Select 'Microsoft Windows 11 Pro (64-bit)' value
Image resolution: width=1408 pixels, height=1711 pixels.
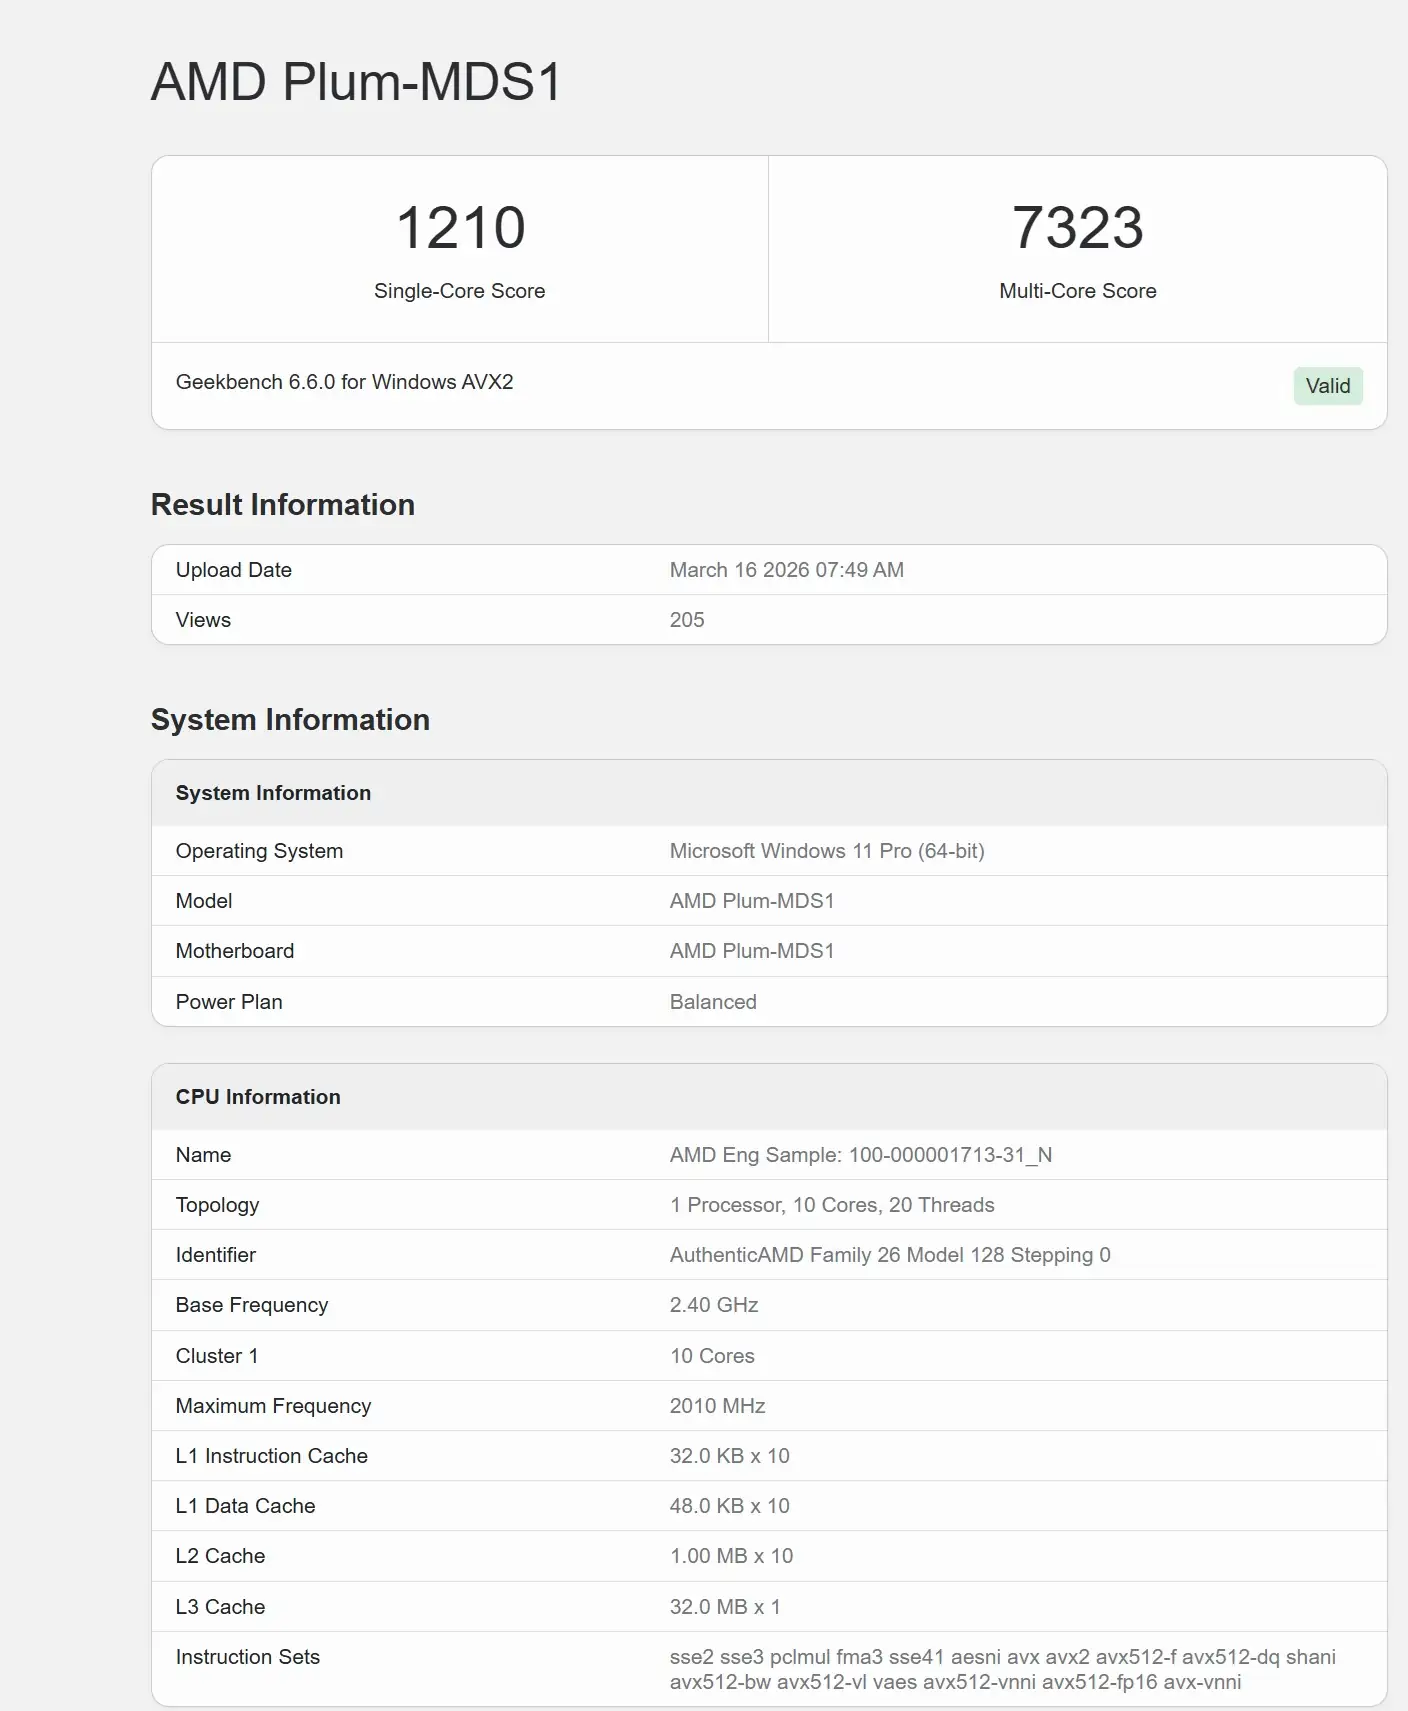pos(827,851)
